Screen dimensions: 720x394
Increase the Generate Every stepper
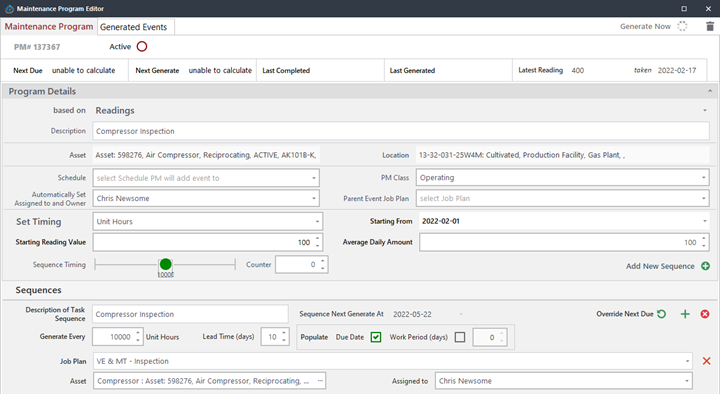click(x=138, y=333)
